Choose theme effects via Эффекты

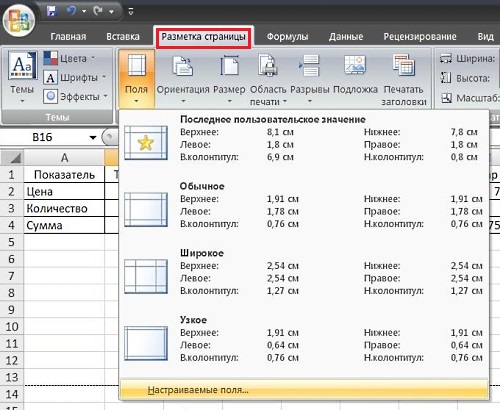(x=76, y=97)
